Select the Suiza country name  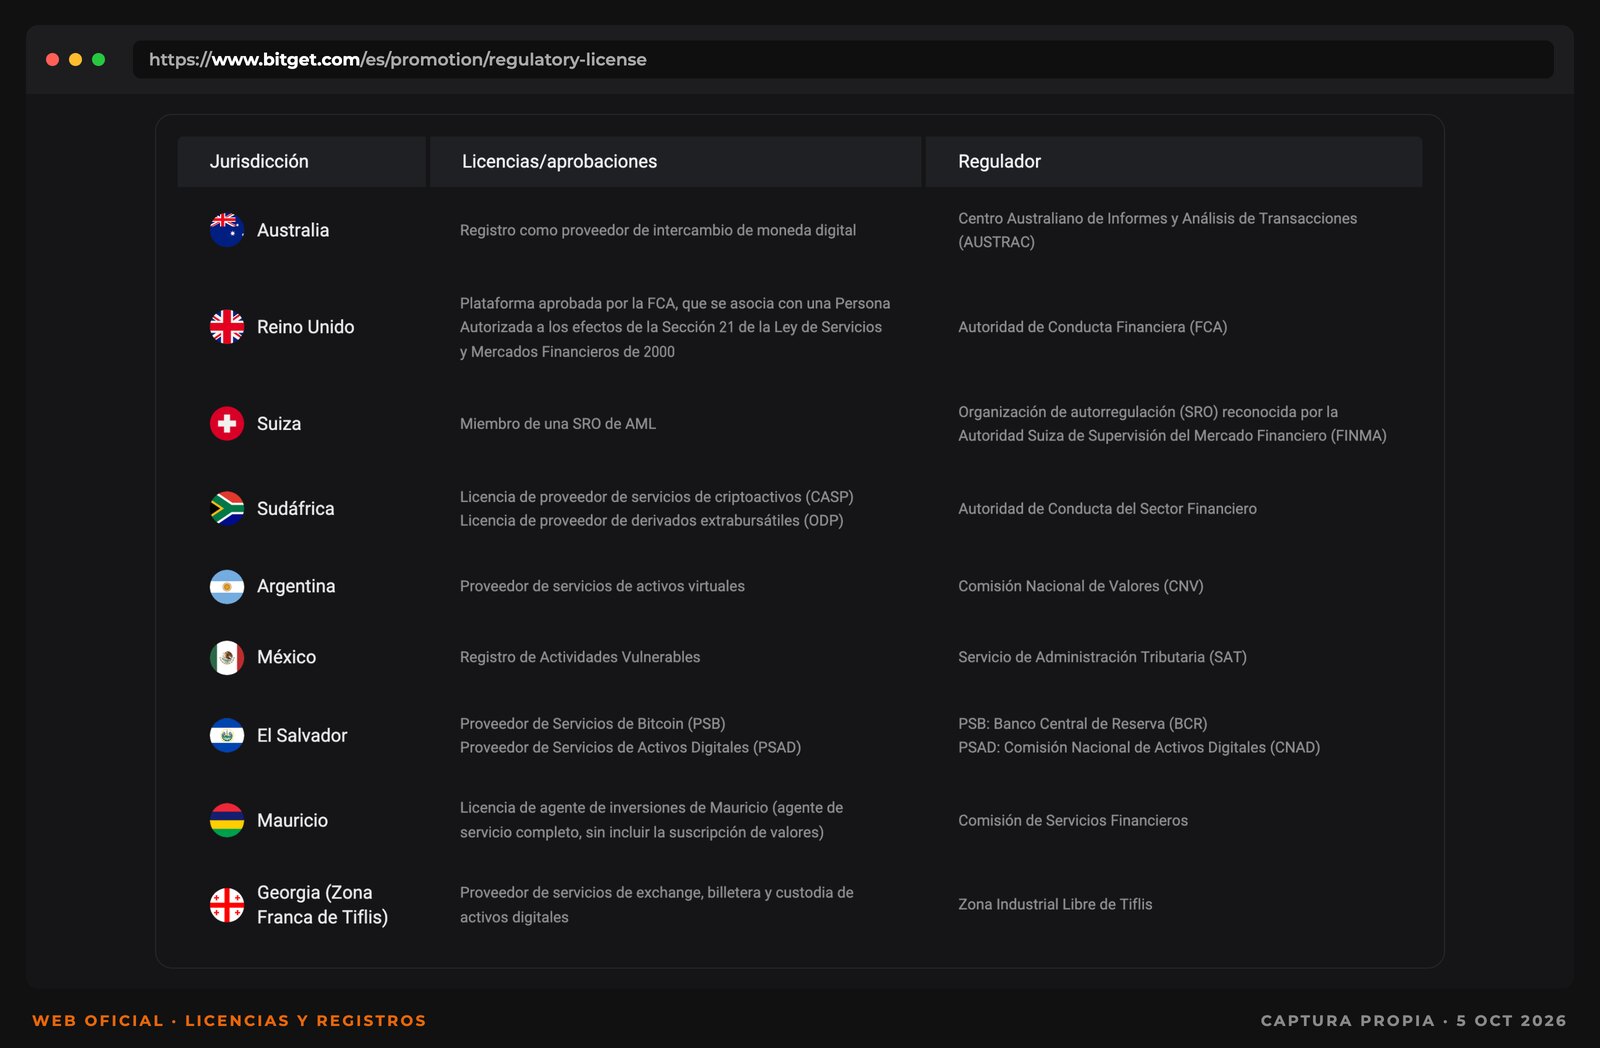click(279, 424)
